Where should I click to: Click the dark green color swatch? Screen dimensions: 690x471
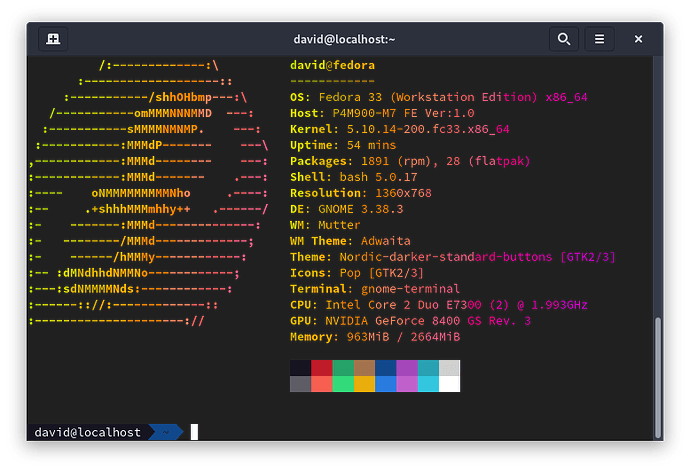tap(343, 368)
